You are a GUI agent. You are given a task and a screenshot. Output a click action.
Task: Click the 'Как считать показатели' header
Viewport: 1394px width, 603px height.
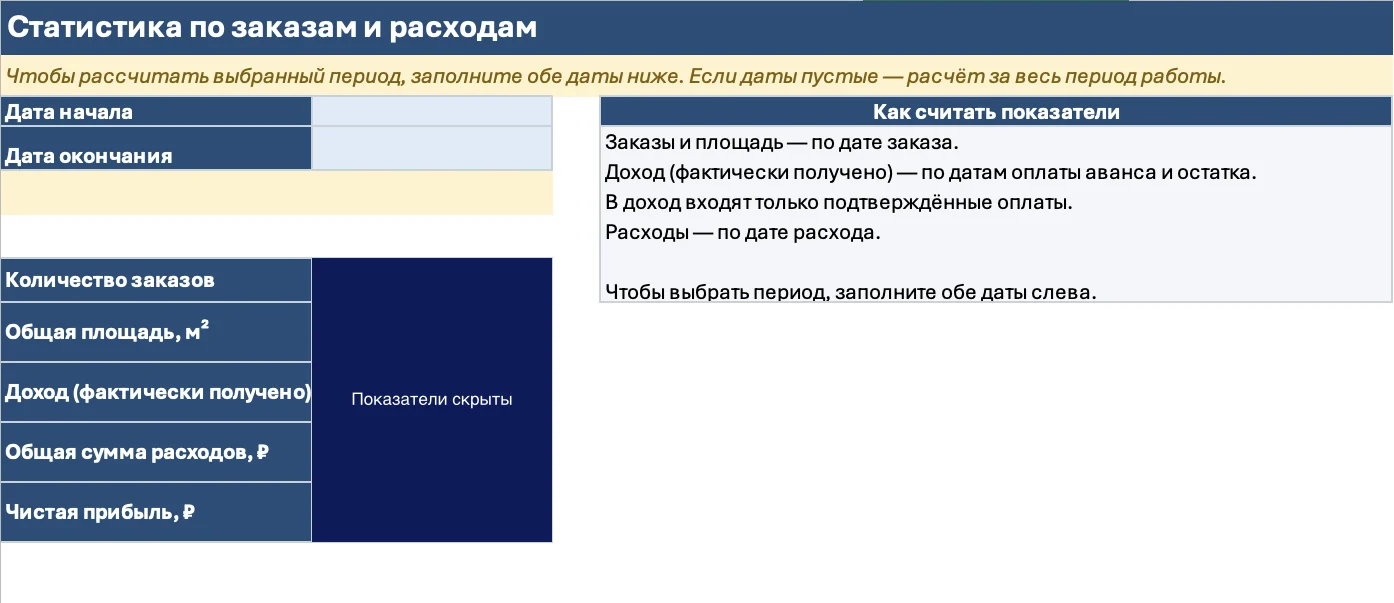coord(996,112)
